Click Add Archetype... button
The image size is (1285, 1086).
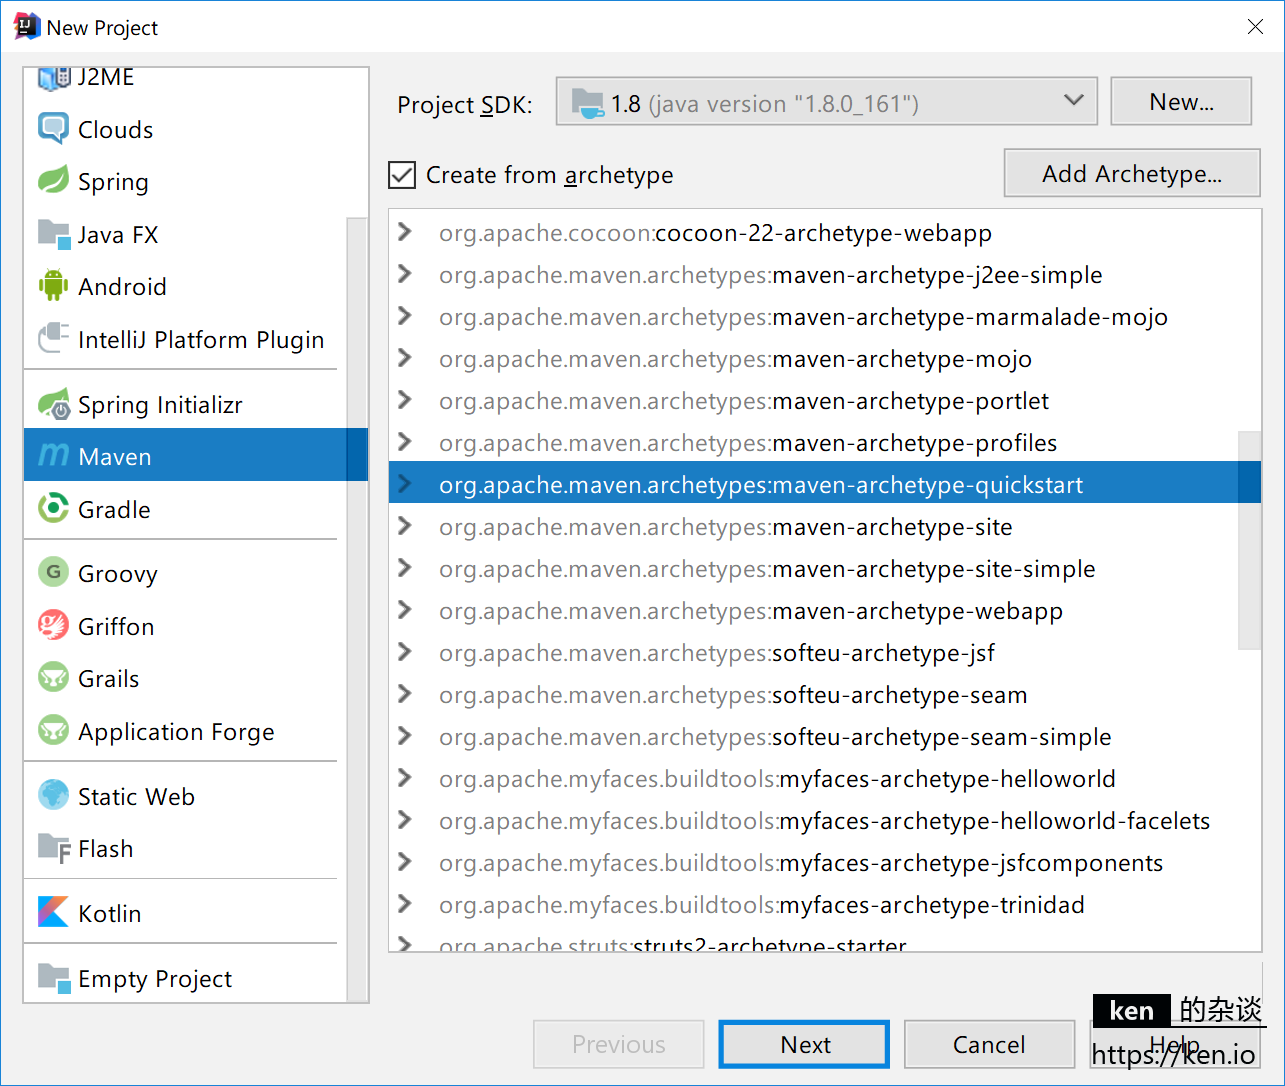click(1132, 174)
